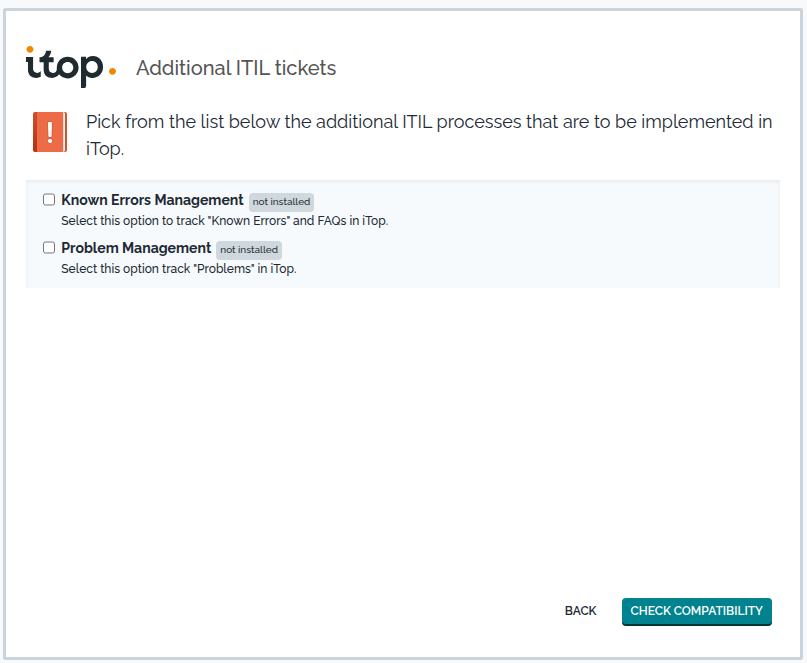Click the CHECK COMPATIBILITY button
This screenshot has height=663, width=807.
697,612
